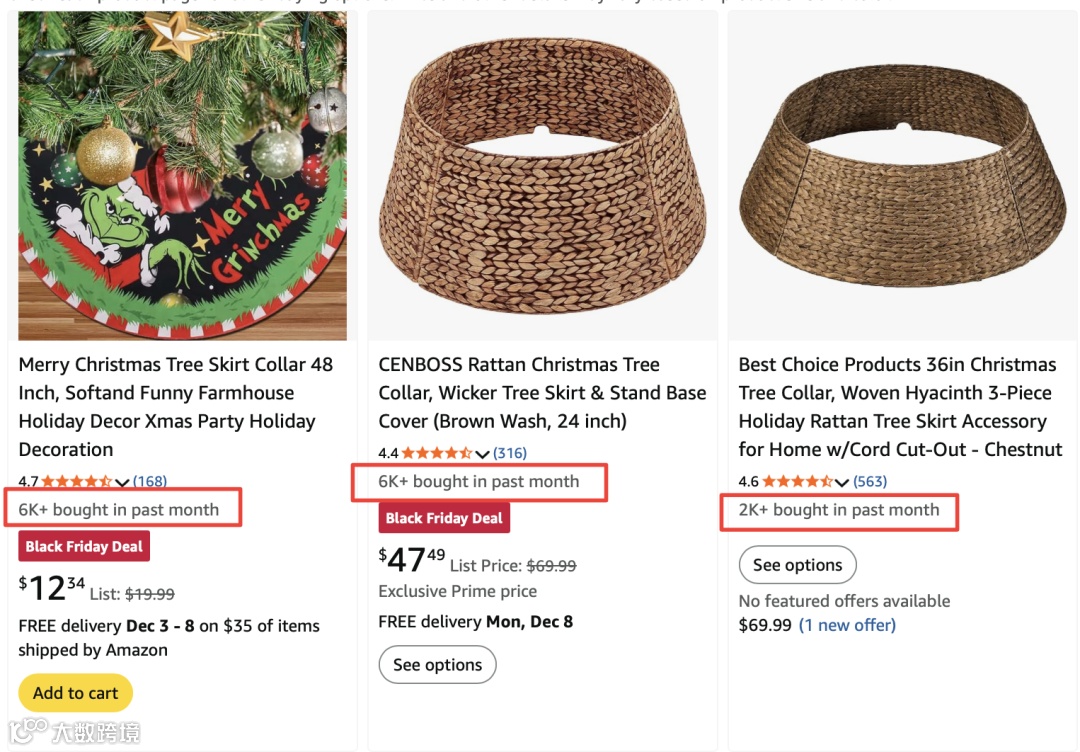Expand rating dropdown for the 4.6-star product
The width and height of the screenshot is (1080, 752).
pyautogui.click(x=843, y=482)
